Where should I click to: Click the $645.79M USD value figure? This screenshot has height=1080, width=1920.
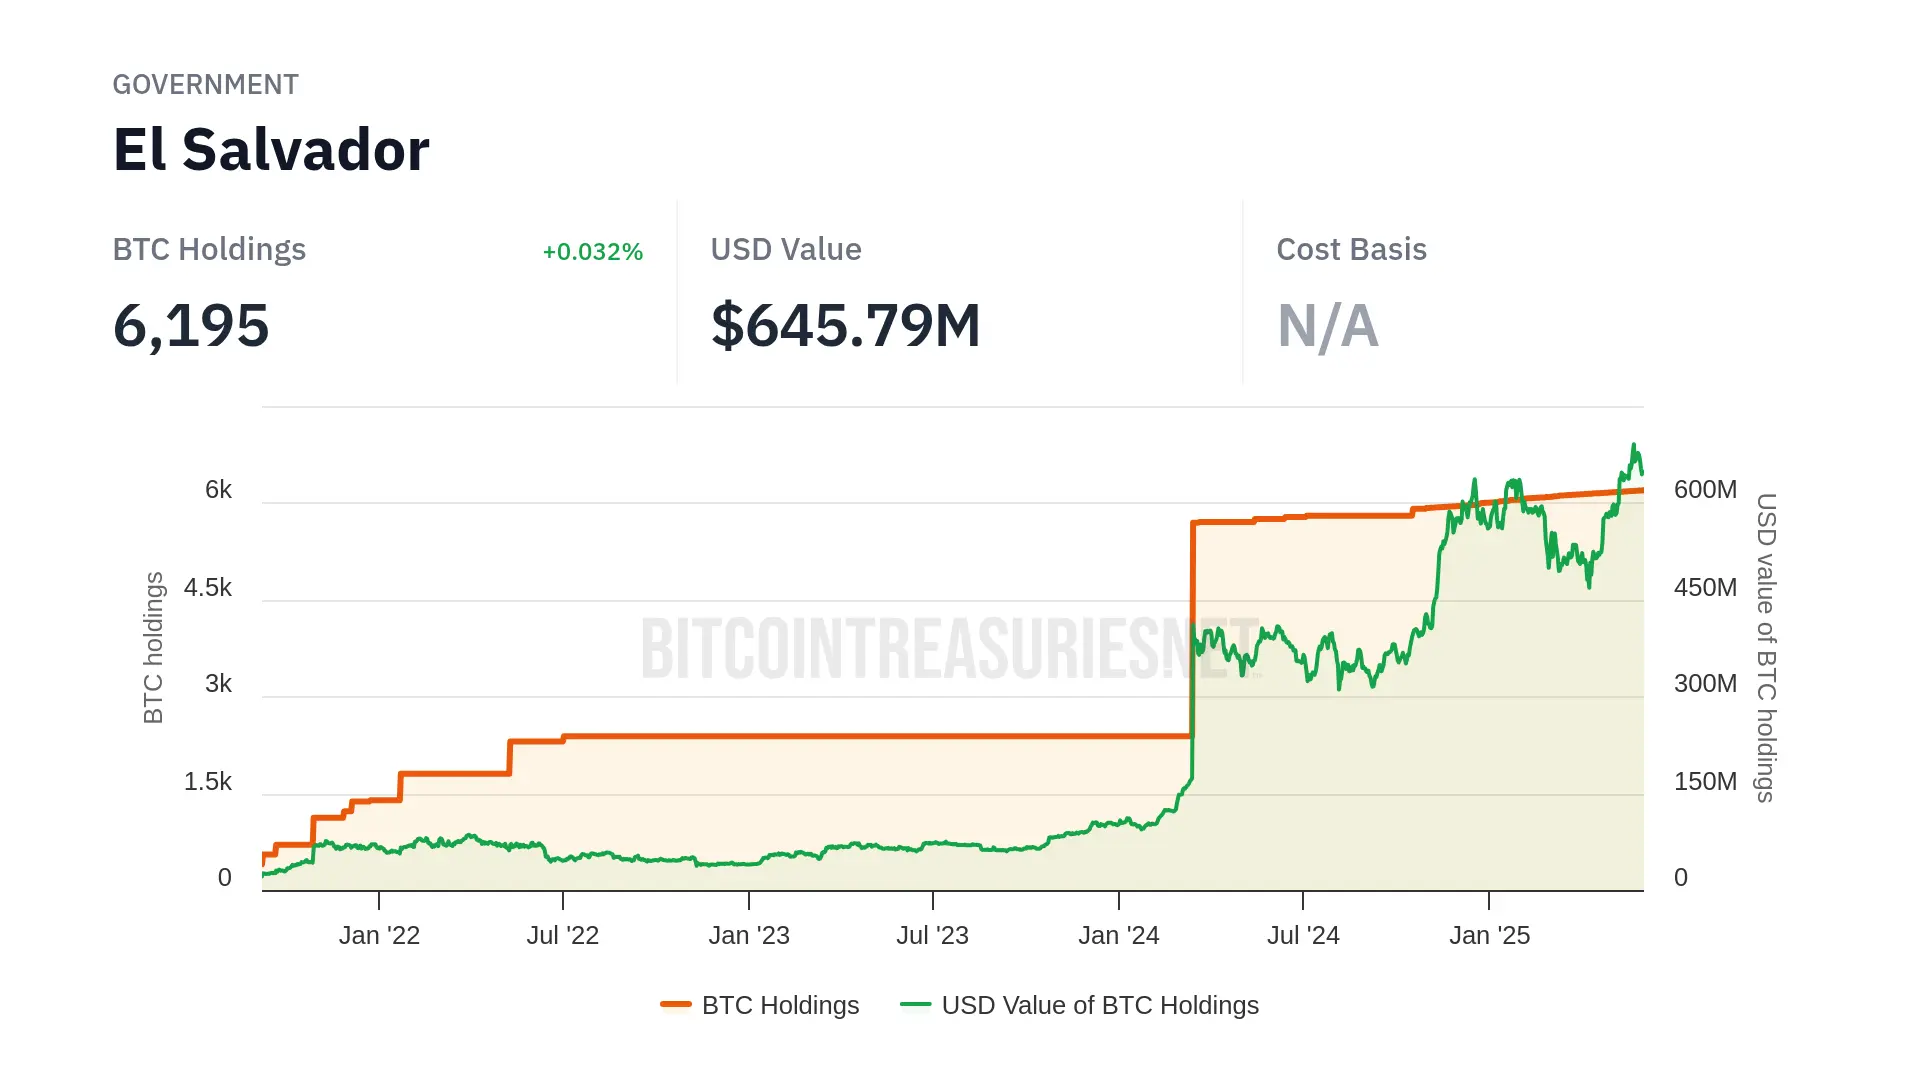point(845,326)
